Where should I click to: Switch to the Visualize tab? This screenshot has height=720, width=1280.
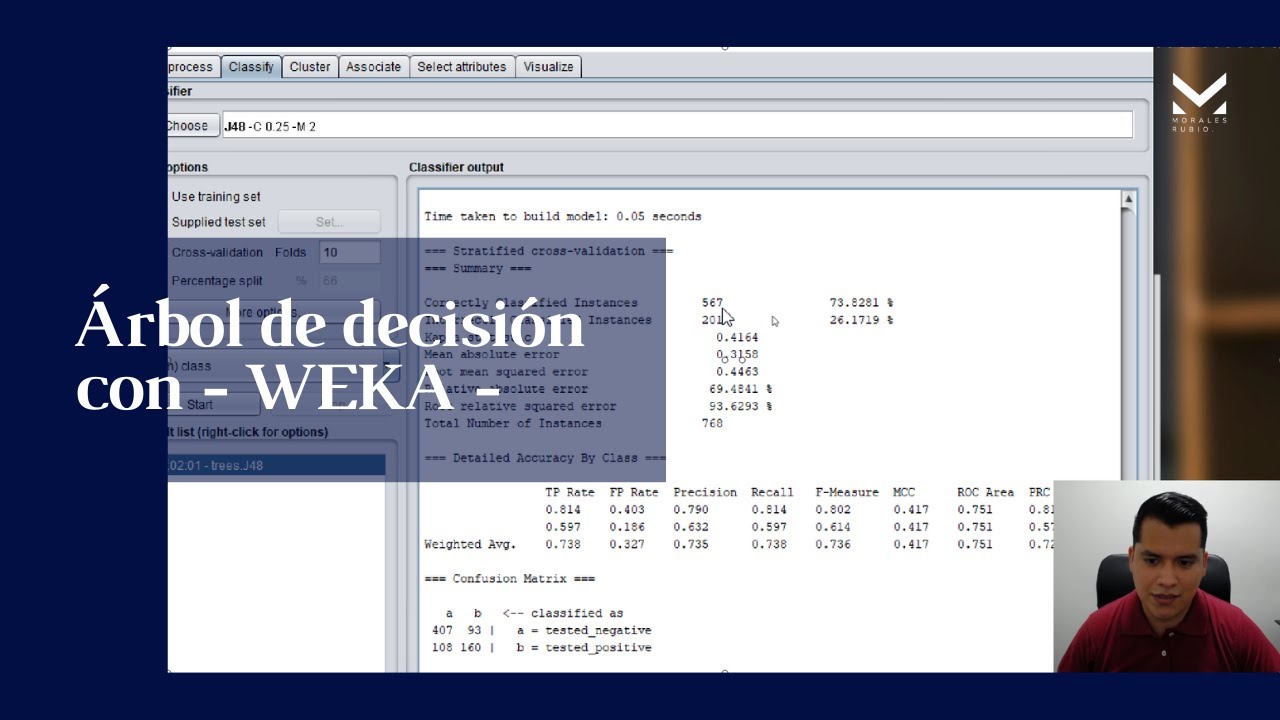(548, 67)
